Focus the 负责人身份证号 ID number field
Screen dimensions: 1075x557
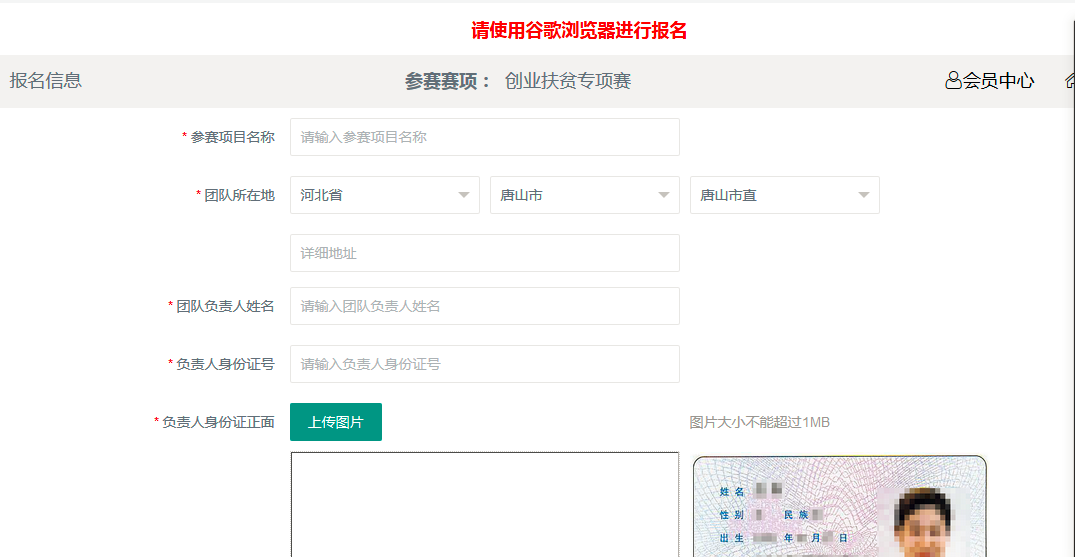pos(484,364)
